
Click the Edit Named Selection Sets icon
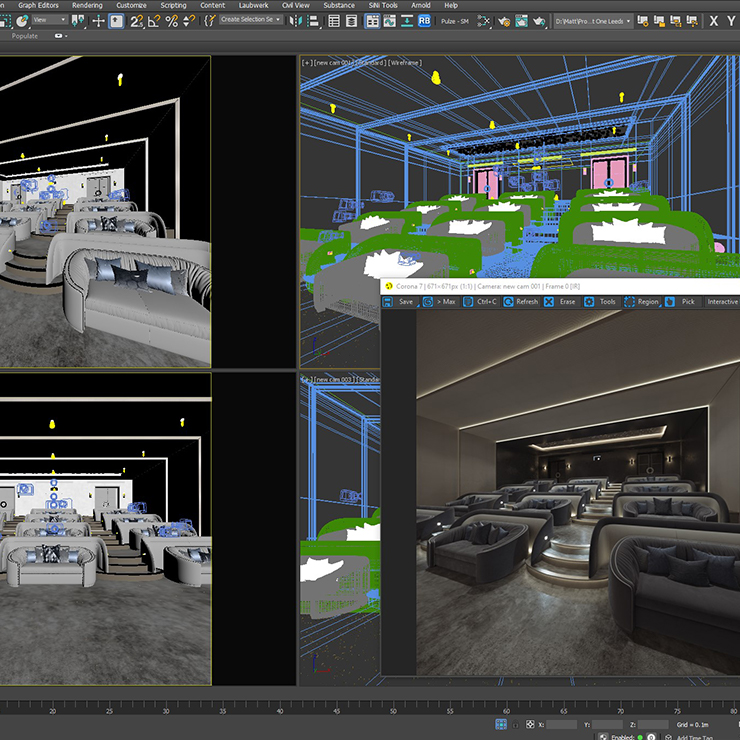[x=210, y=21]
